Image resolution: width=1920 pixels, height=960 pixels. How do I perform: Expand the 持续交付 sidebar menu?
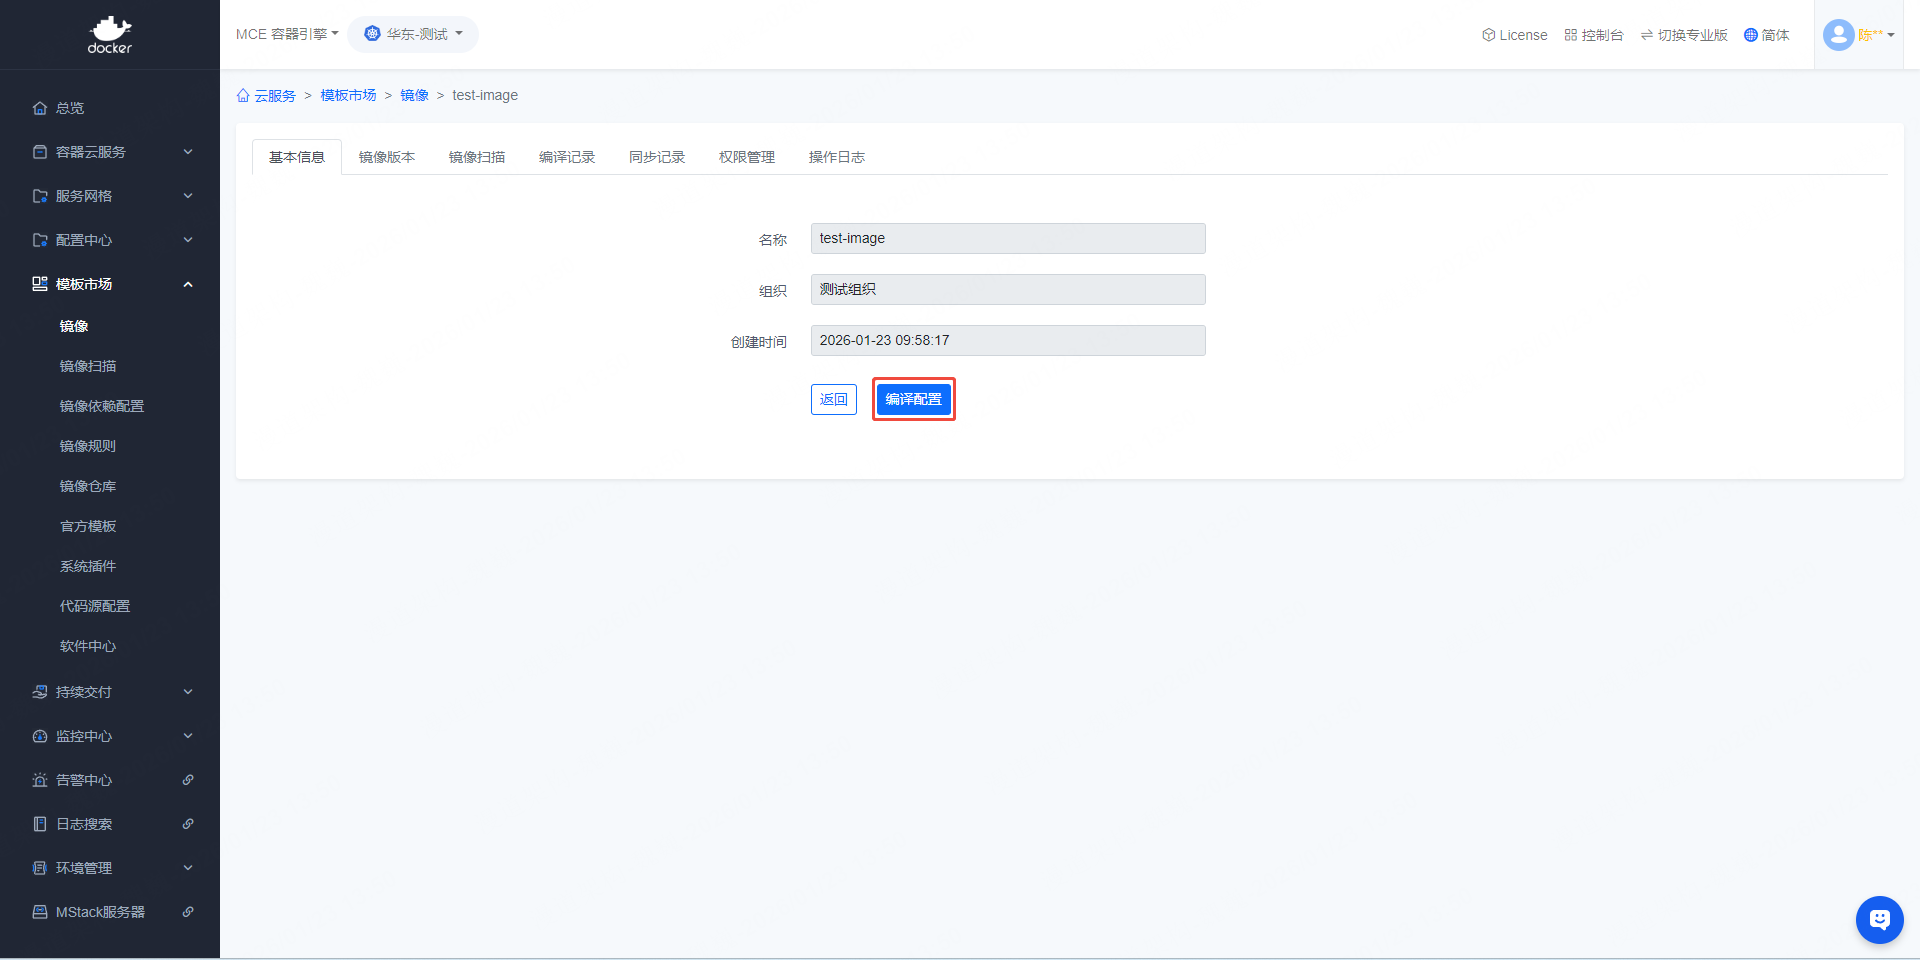[x=110, y=692]
